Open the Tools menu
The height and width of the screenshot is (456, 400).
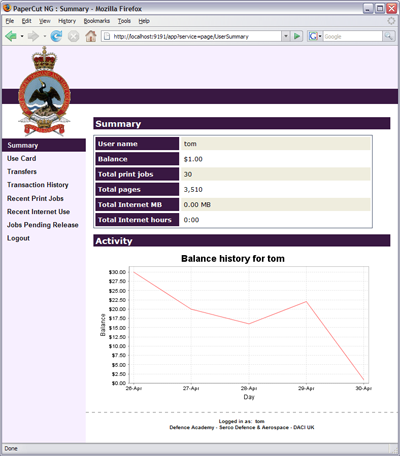click(124, 21)
